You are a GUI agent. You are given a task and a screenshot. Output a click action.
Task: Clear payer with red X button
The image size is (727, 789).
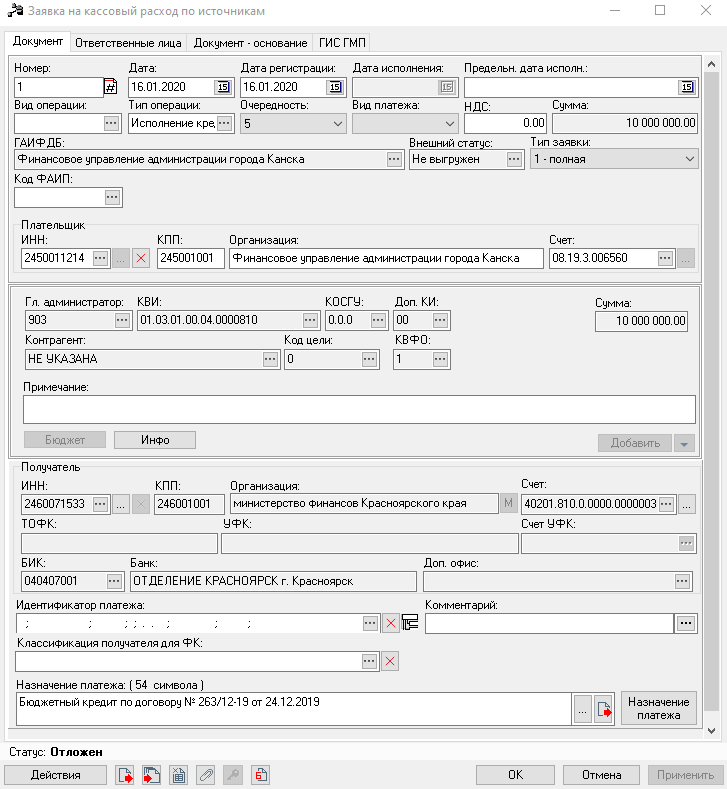pyautogui.click(x=141, y=258)
